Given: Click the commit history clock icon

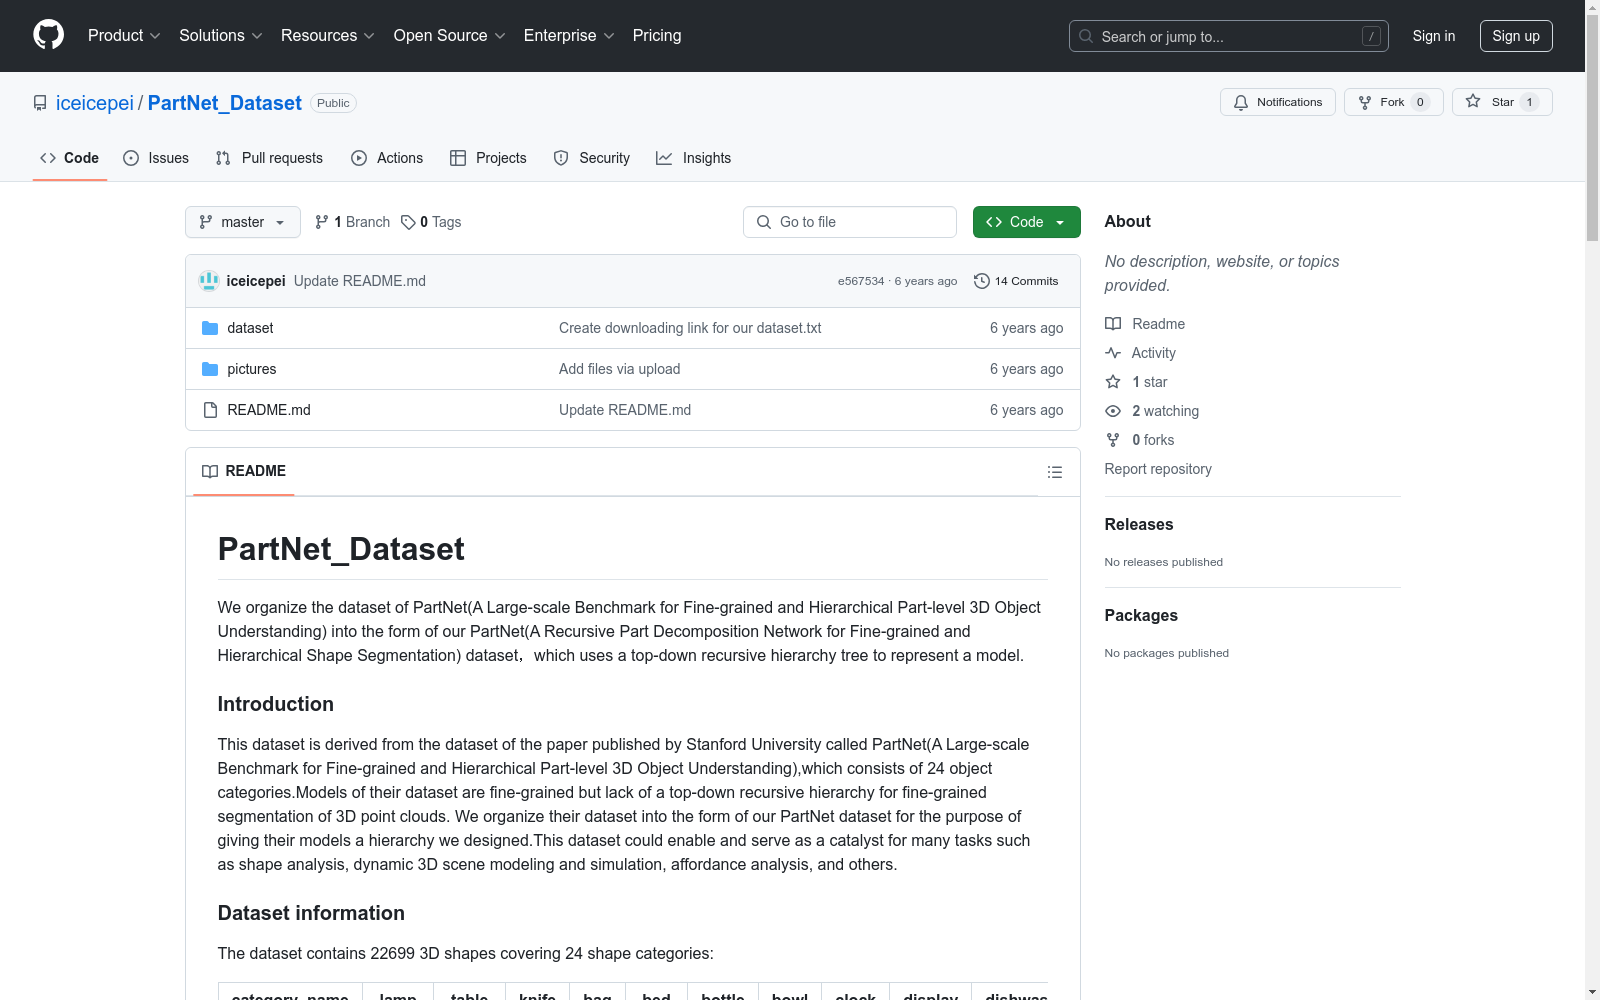Looking at the screenshot, I should click(x=982, y=281).
